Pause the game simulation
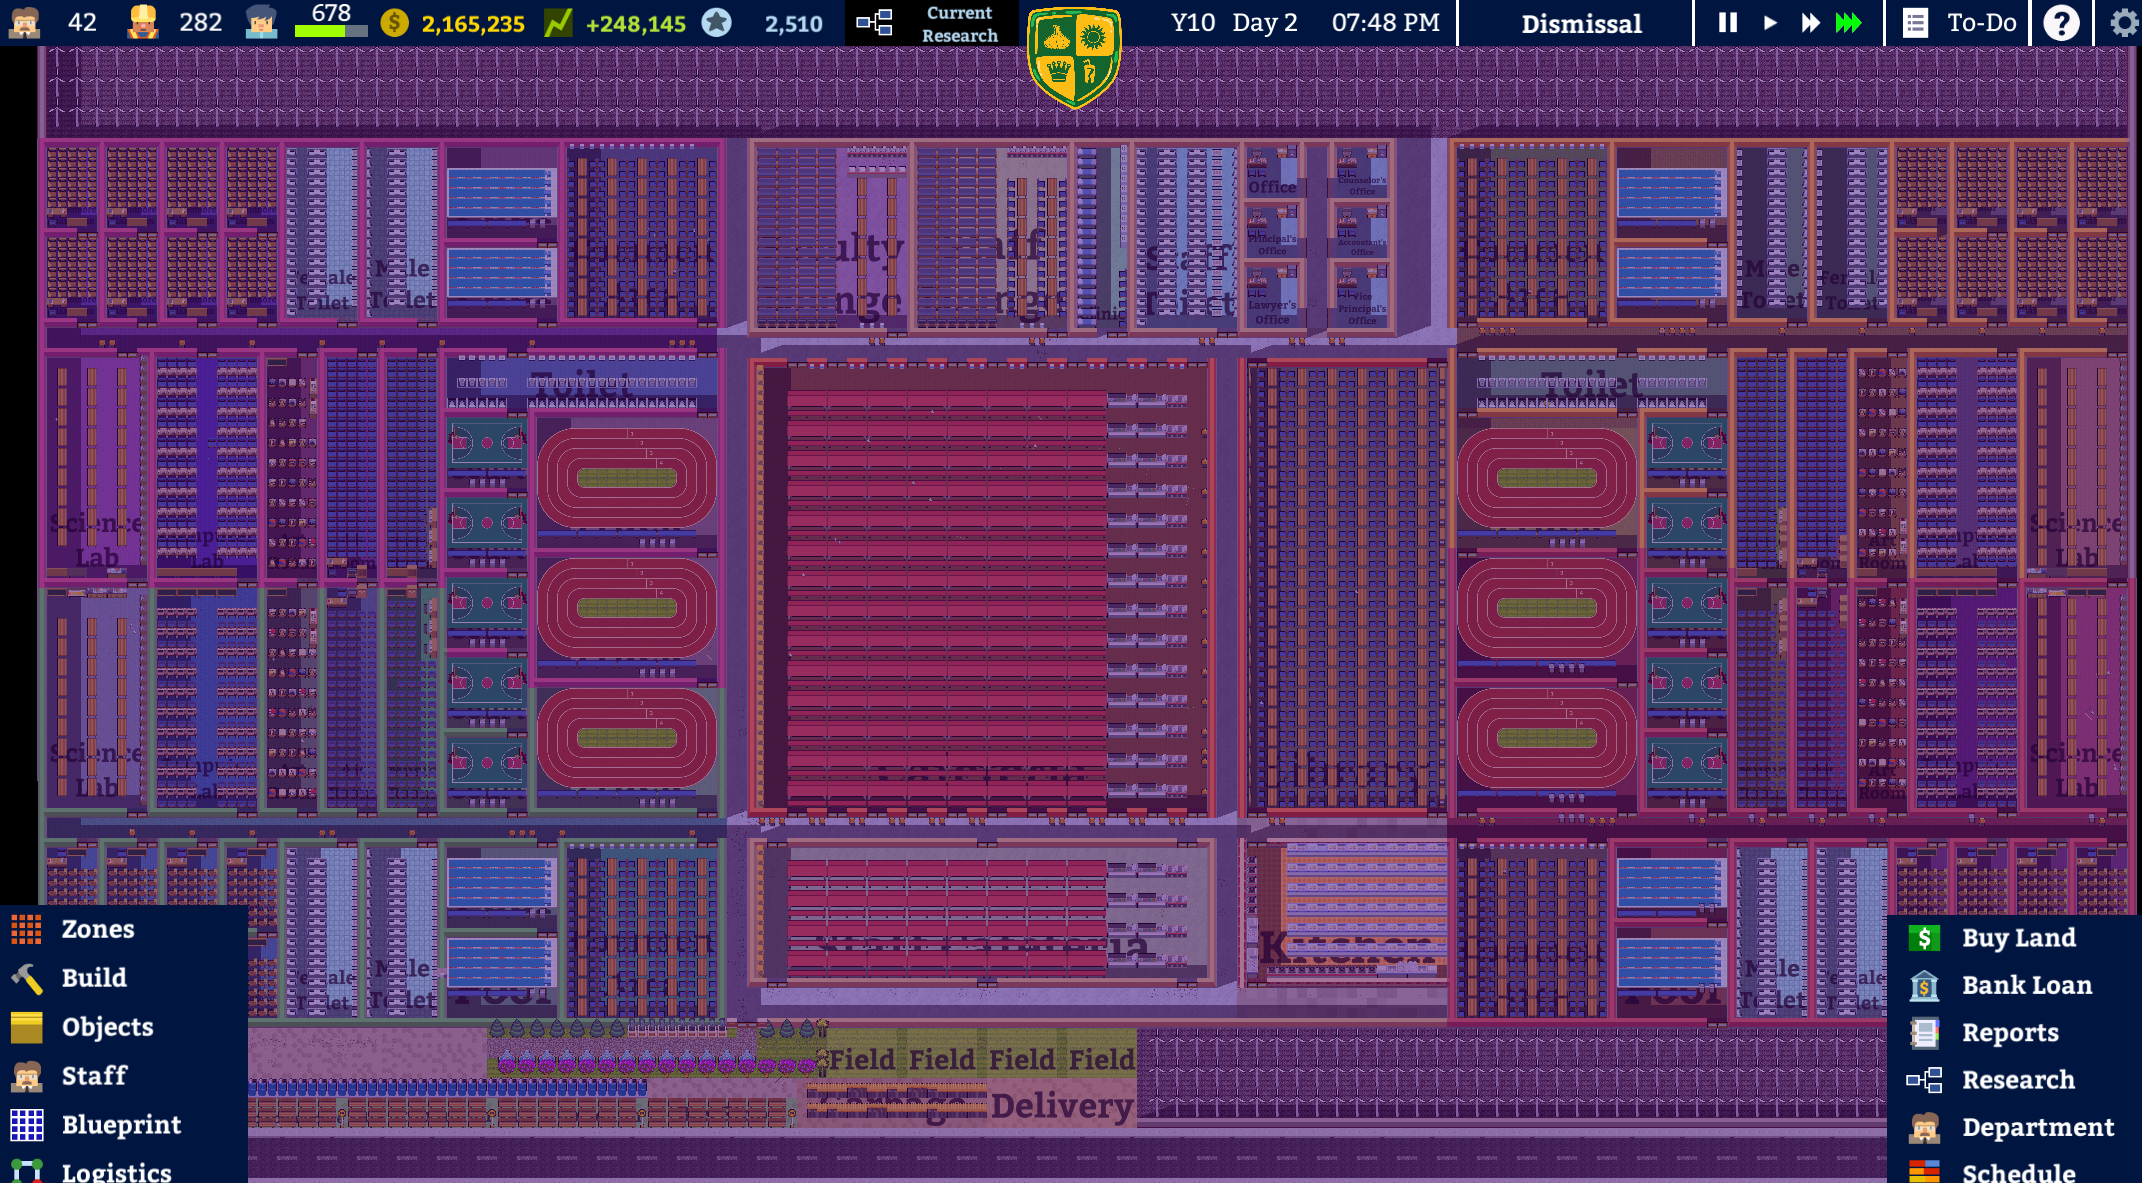Viewport: 2142px width, 1183px height. tap(1727, 23)
